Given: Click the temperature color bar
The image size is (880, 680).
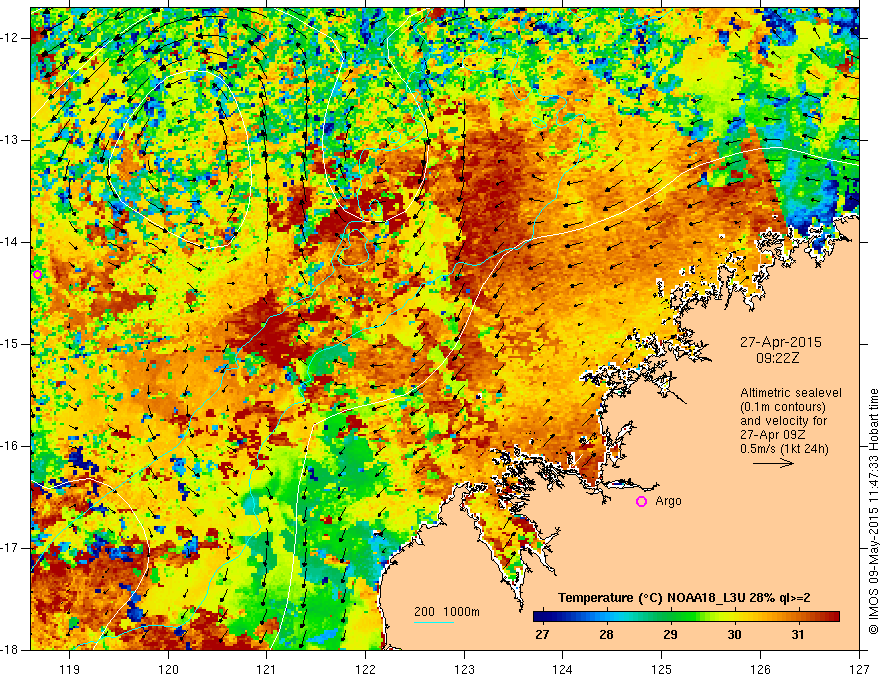Looking at the screenshot, I should pos(686,617).
